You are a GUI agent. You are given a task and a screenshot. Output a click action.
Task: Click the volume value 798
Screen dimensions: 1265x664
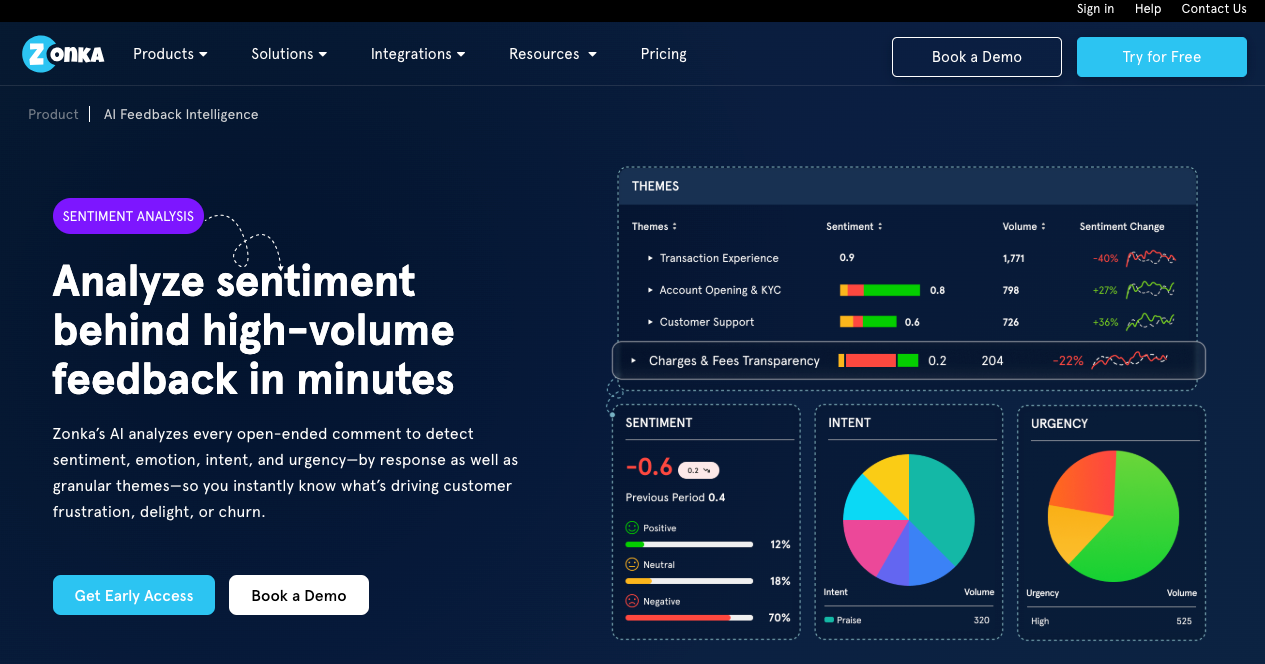click(x=1011, y=290)
